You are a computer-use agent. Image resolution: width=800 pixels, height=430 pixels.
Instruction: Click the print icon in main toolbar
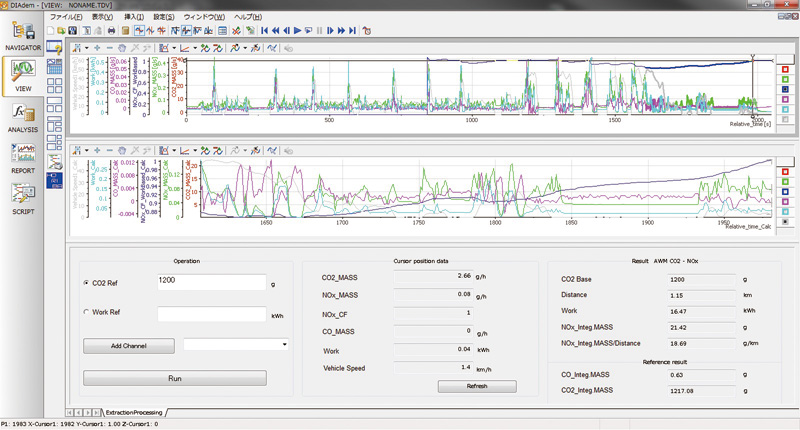point(111,31)
